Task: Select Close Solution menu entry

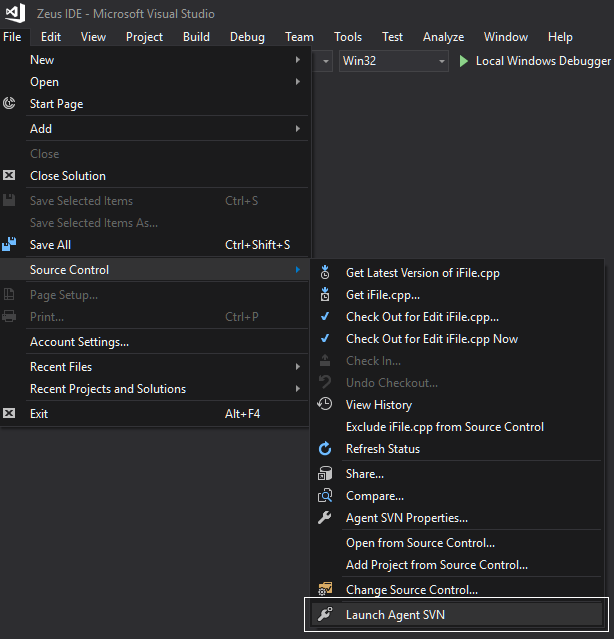Action: tap(155, 175)
